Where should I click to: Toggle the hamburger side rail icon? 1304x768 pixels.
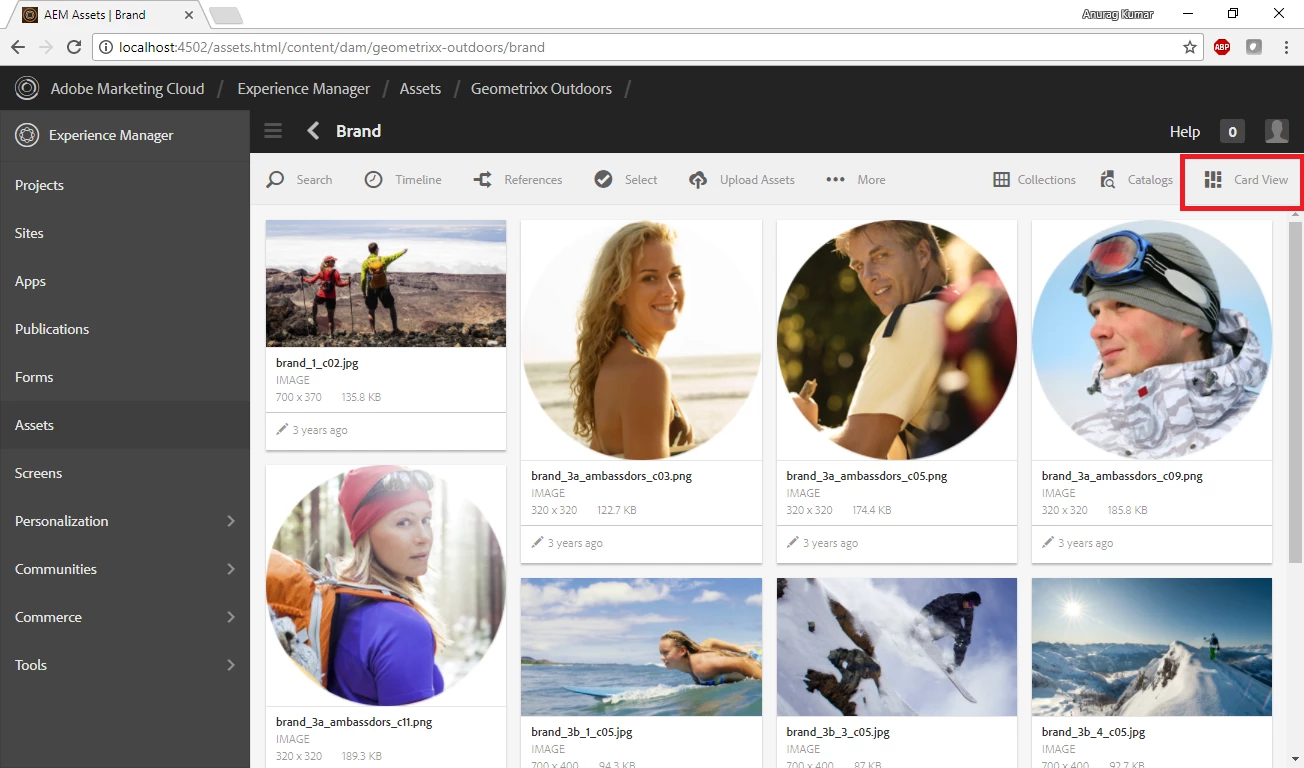point(273,131)
